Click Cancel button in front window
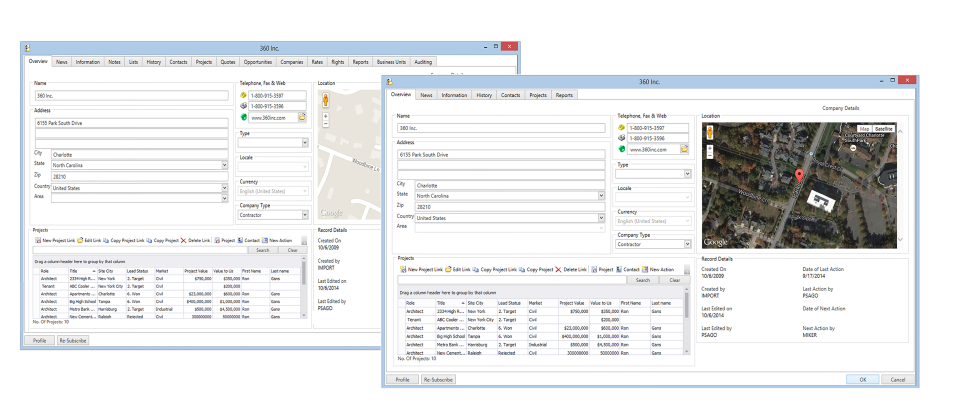Image resolution: width=960 pixels, height=412 pixels. coord(898,380)
